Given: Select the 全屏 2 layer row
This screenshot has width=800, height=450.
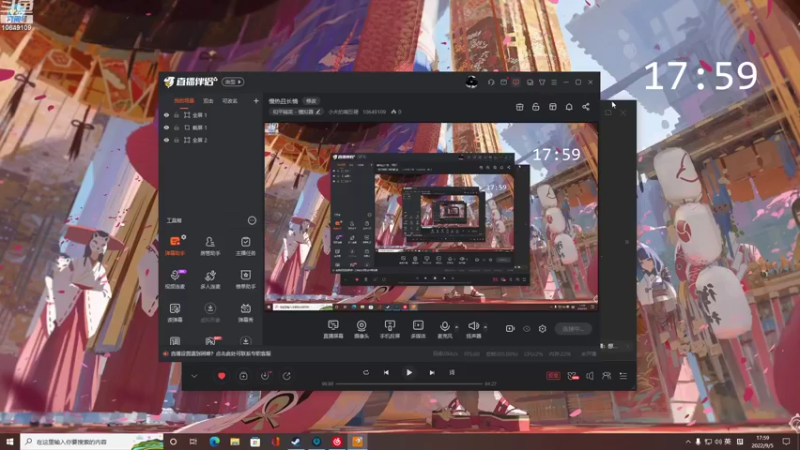Looking at the screenshot, I should [x=211, y=140].
